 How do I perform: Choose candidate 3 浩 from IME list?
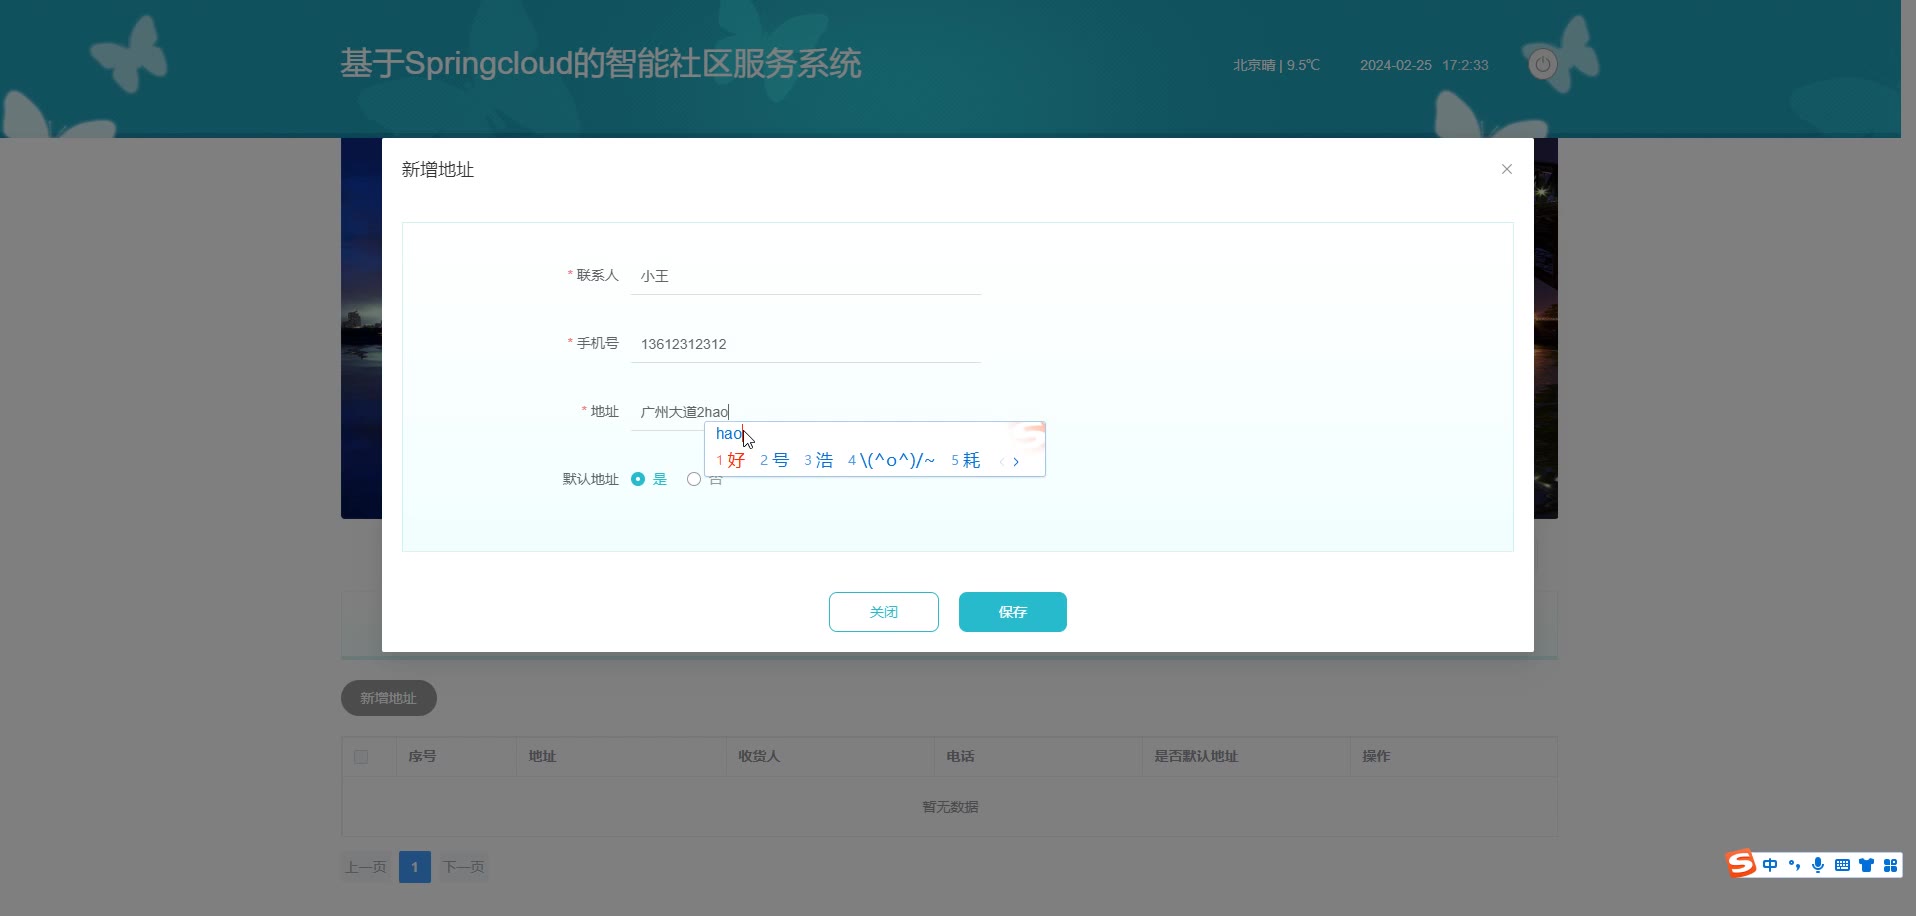coord(819,460)
